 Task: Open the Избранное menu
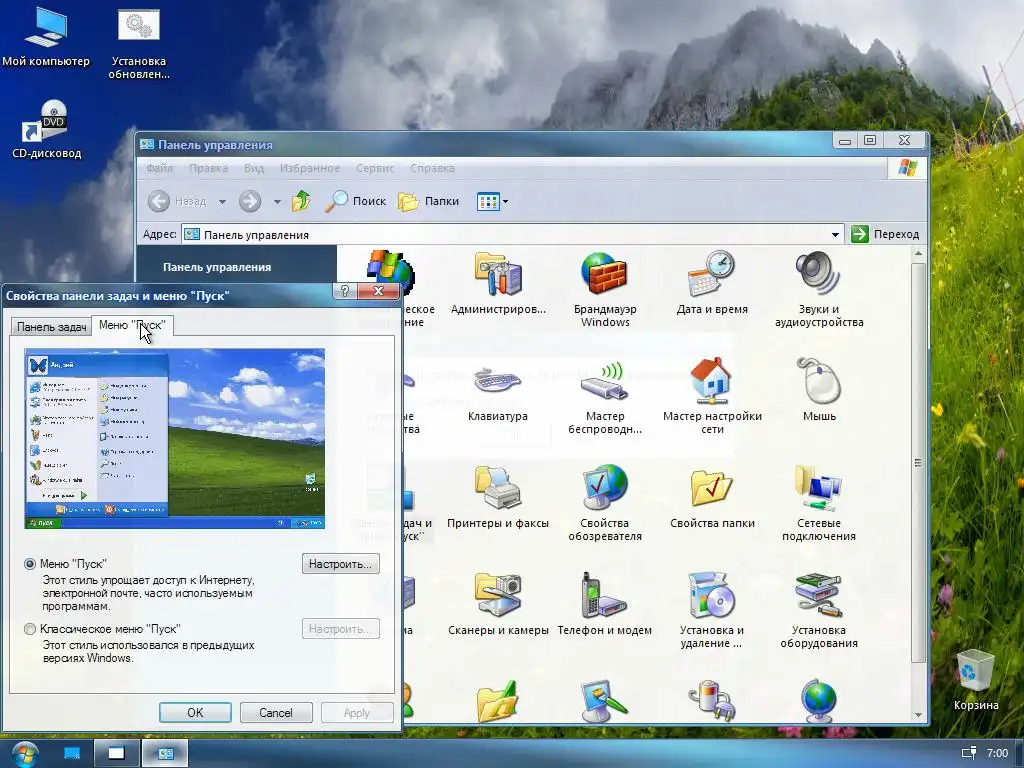pyautogui.click(x=310, y=168)
